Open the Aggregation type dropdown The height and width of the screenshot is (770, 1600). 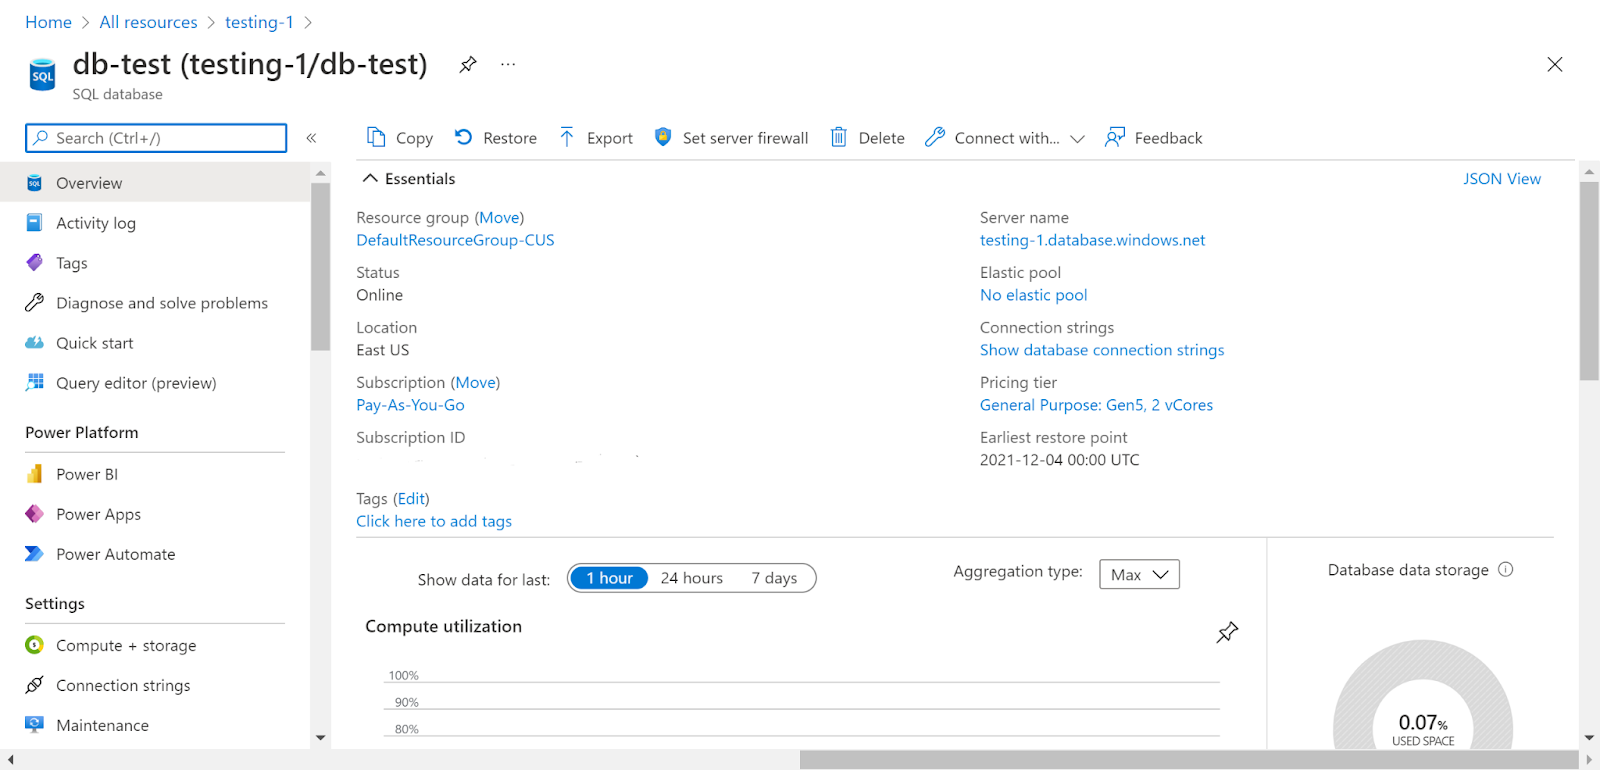coord(1139,574)
